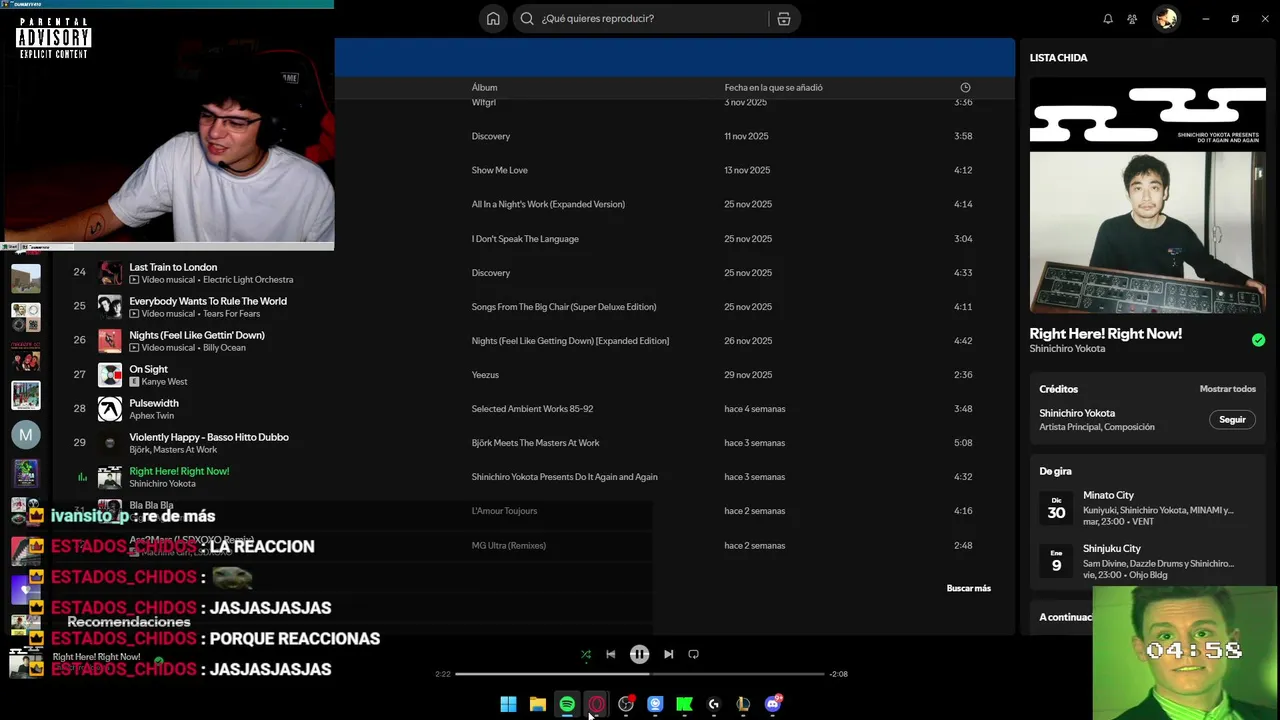Sort by Fecha en la que se añadió
Viewport: 1280px width, 720px height.
[773, 88]
